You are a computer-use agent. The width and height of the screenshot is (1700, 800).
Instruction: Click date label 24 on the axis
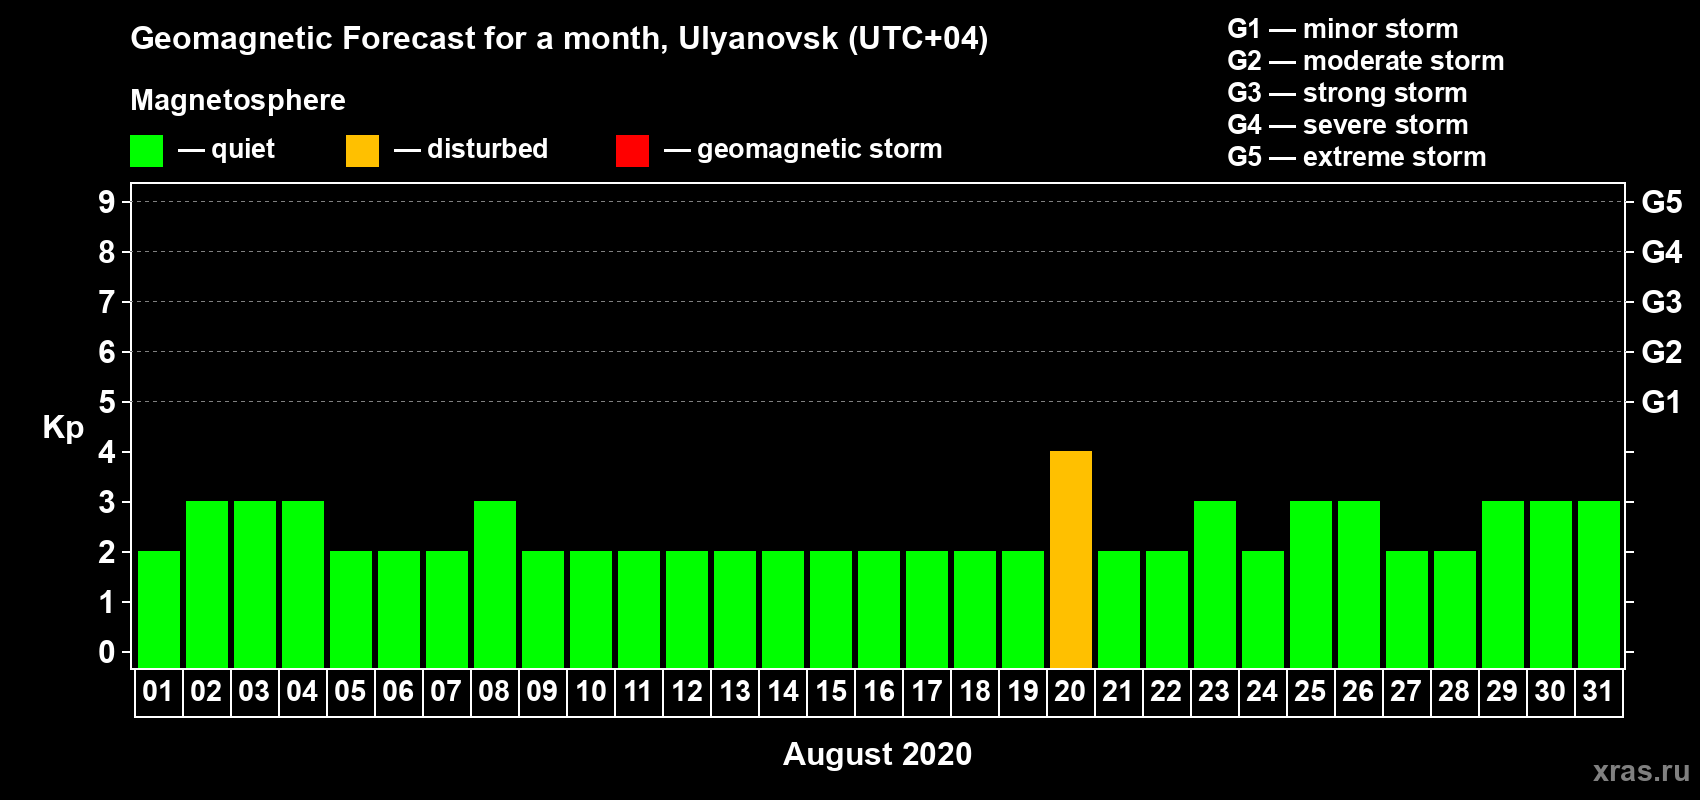coord(1262,691)
